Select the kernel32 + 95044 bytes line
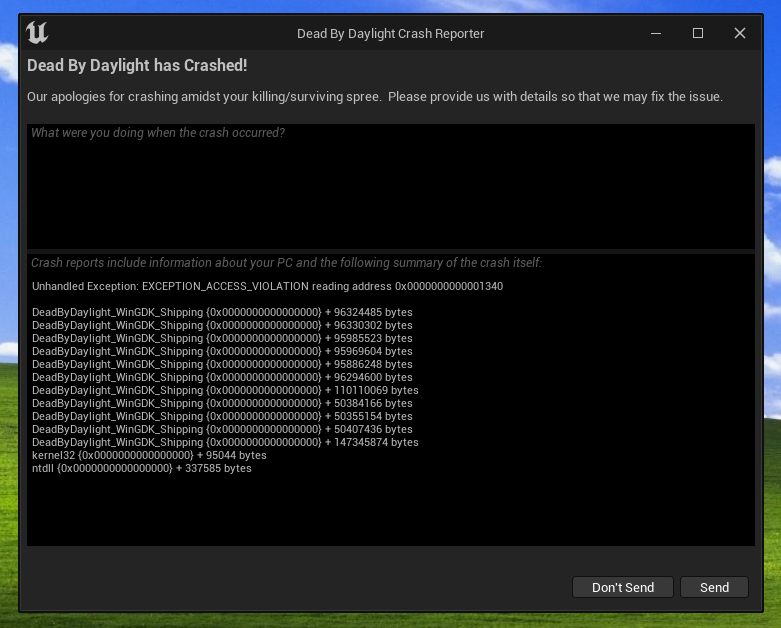Screen dimensions: 781x628 (149, 455)
